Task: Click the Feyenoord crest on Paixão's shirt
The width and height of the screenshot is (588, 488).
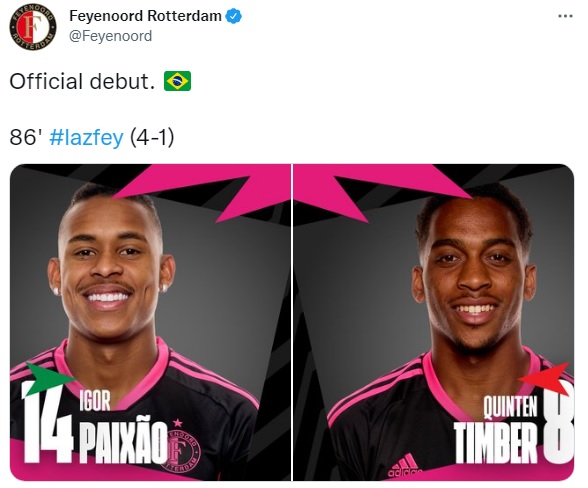Action: (184, 448)
